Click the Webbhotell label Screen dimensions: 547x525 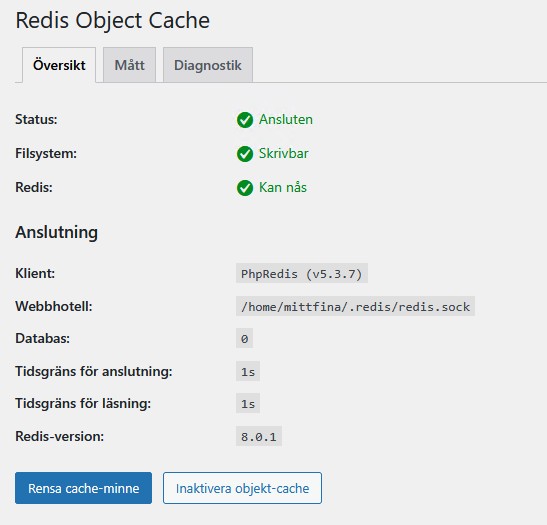tap(54, 306)
